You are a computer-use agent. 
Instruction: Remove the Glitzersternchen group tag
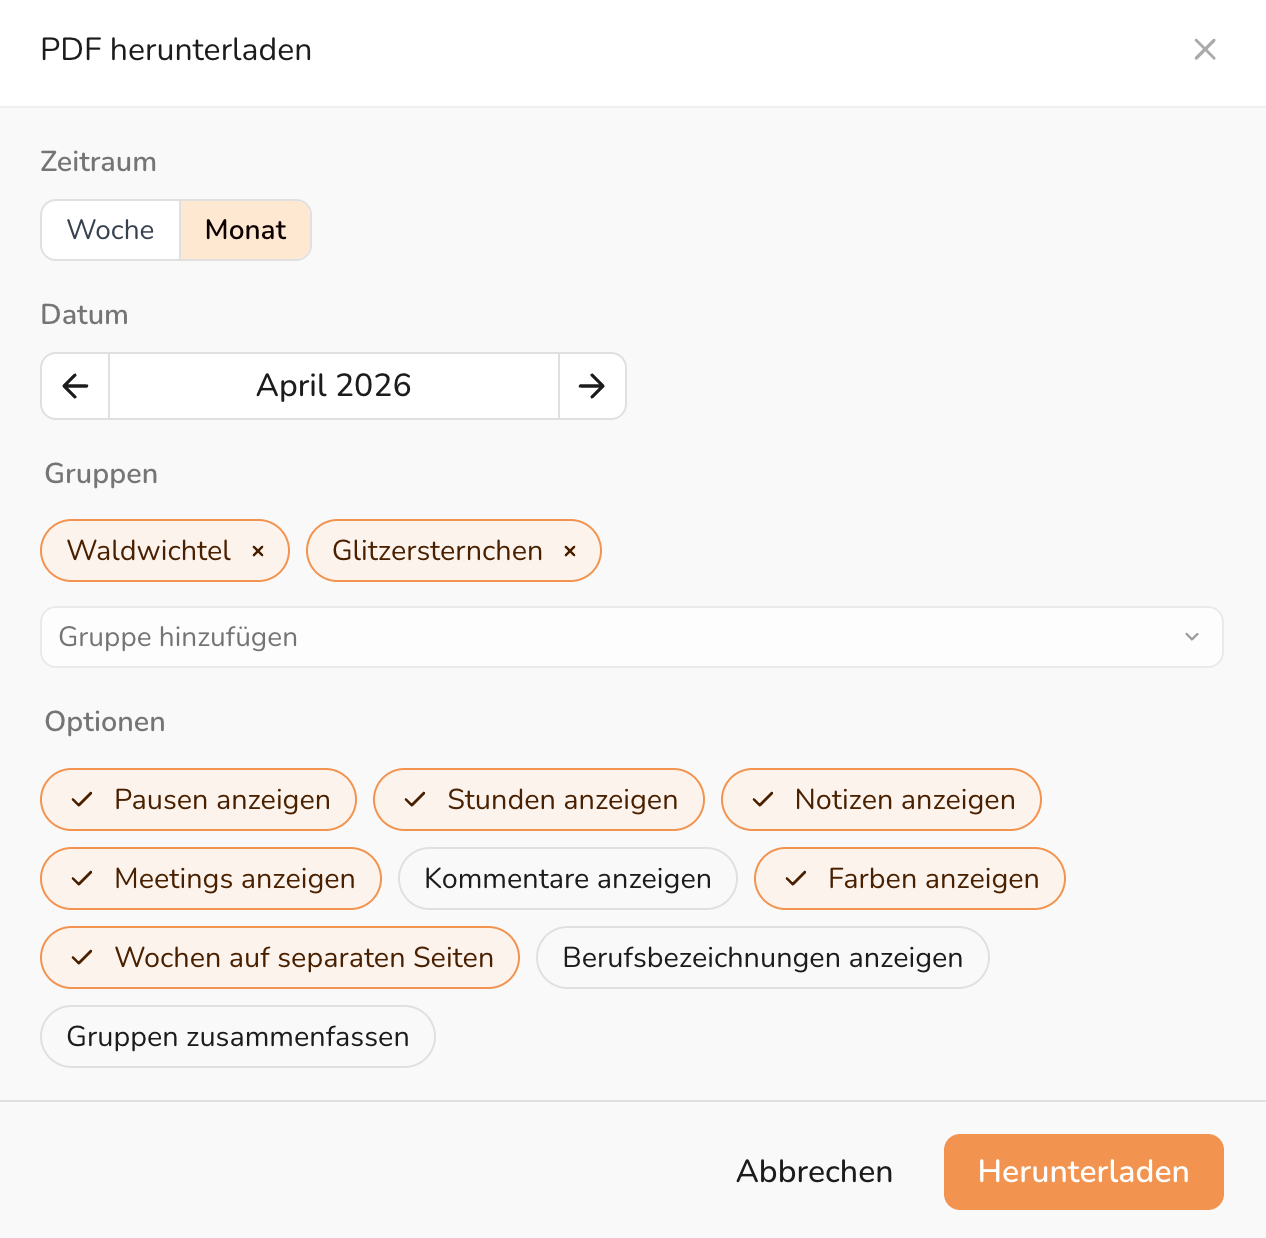tap(570, 551)
